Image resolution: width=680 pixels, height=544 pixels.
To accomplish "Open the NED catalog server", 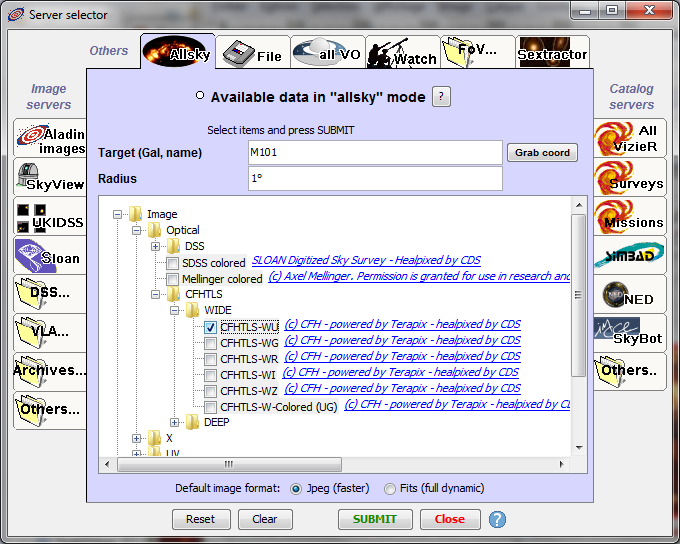I will (630, 294).
